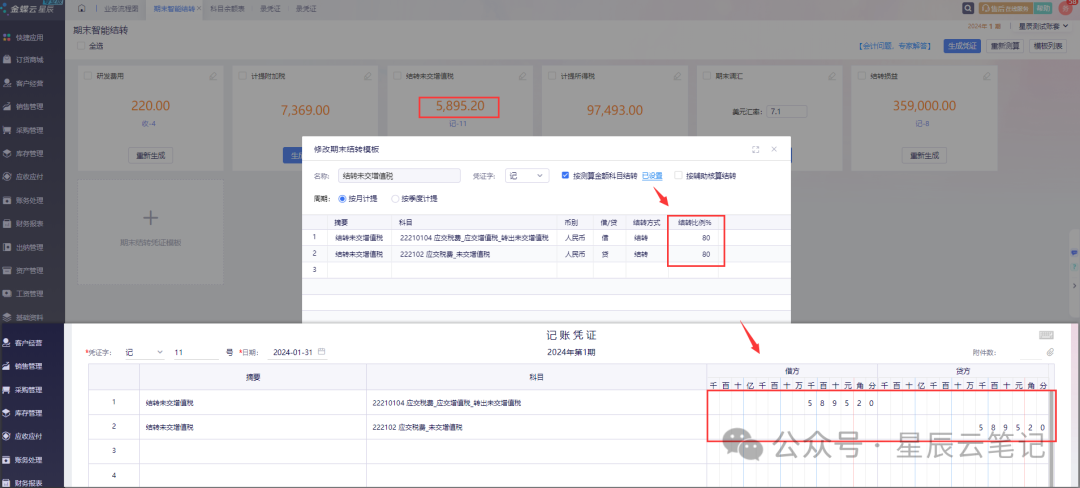Uncheck 按测算金额科目结转 checkbox

[565, 176]
